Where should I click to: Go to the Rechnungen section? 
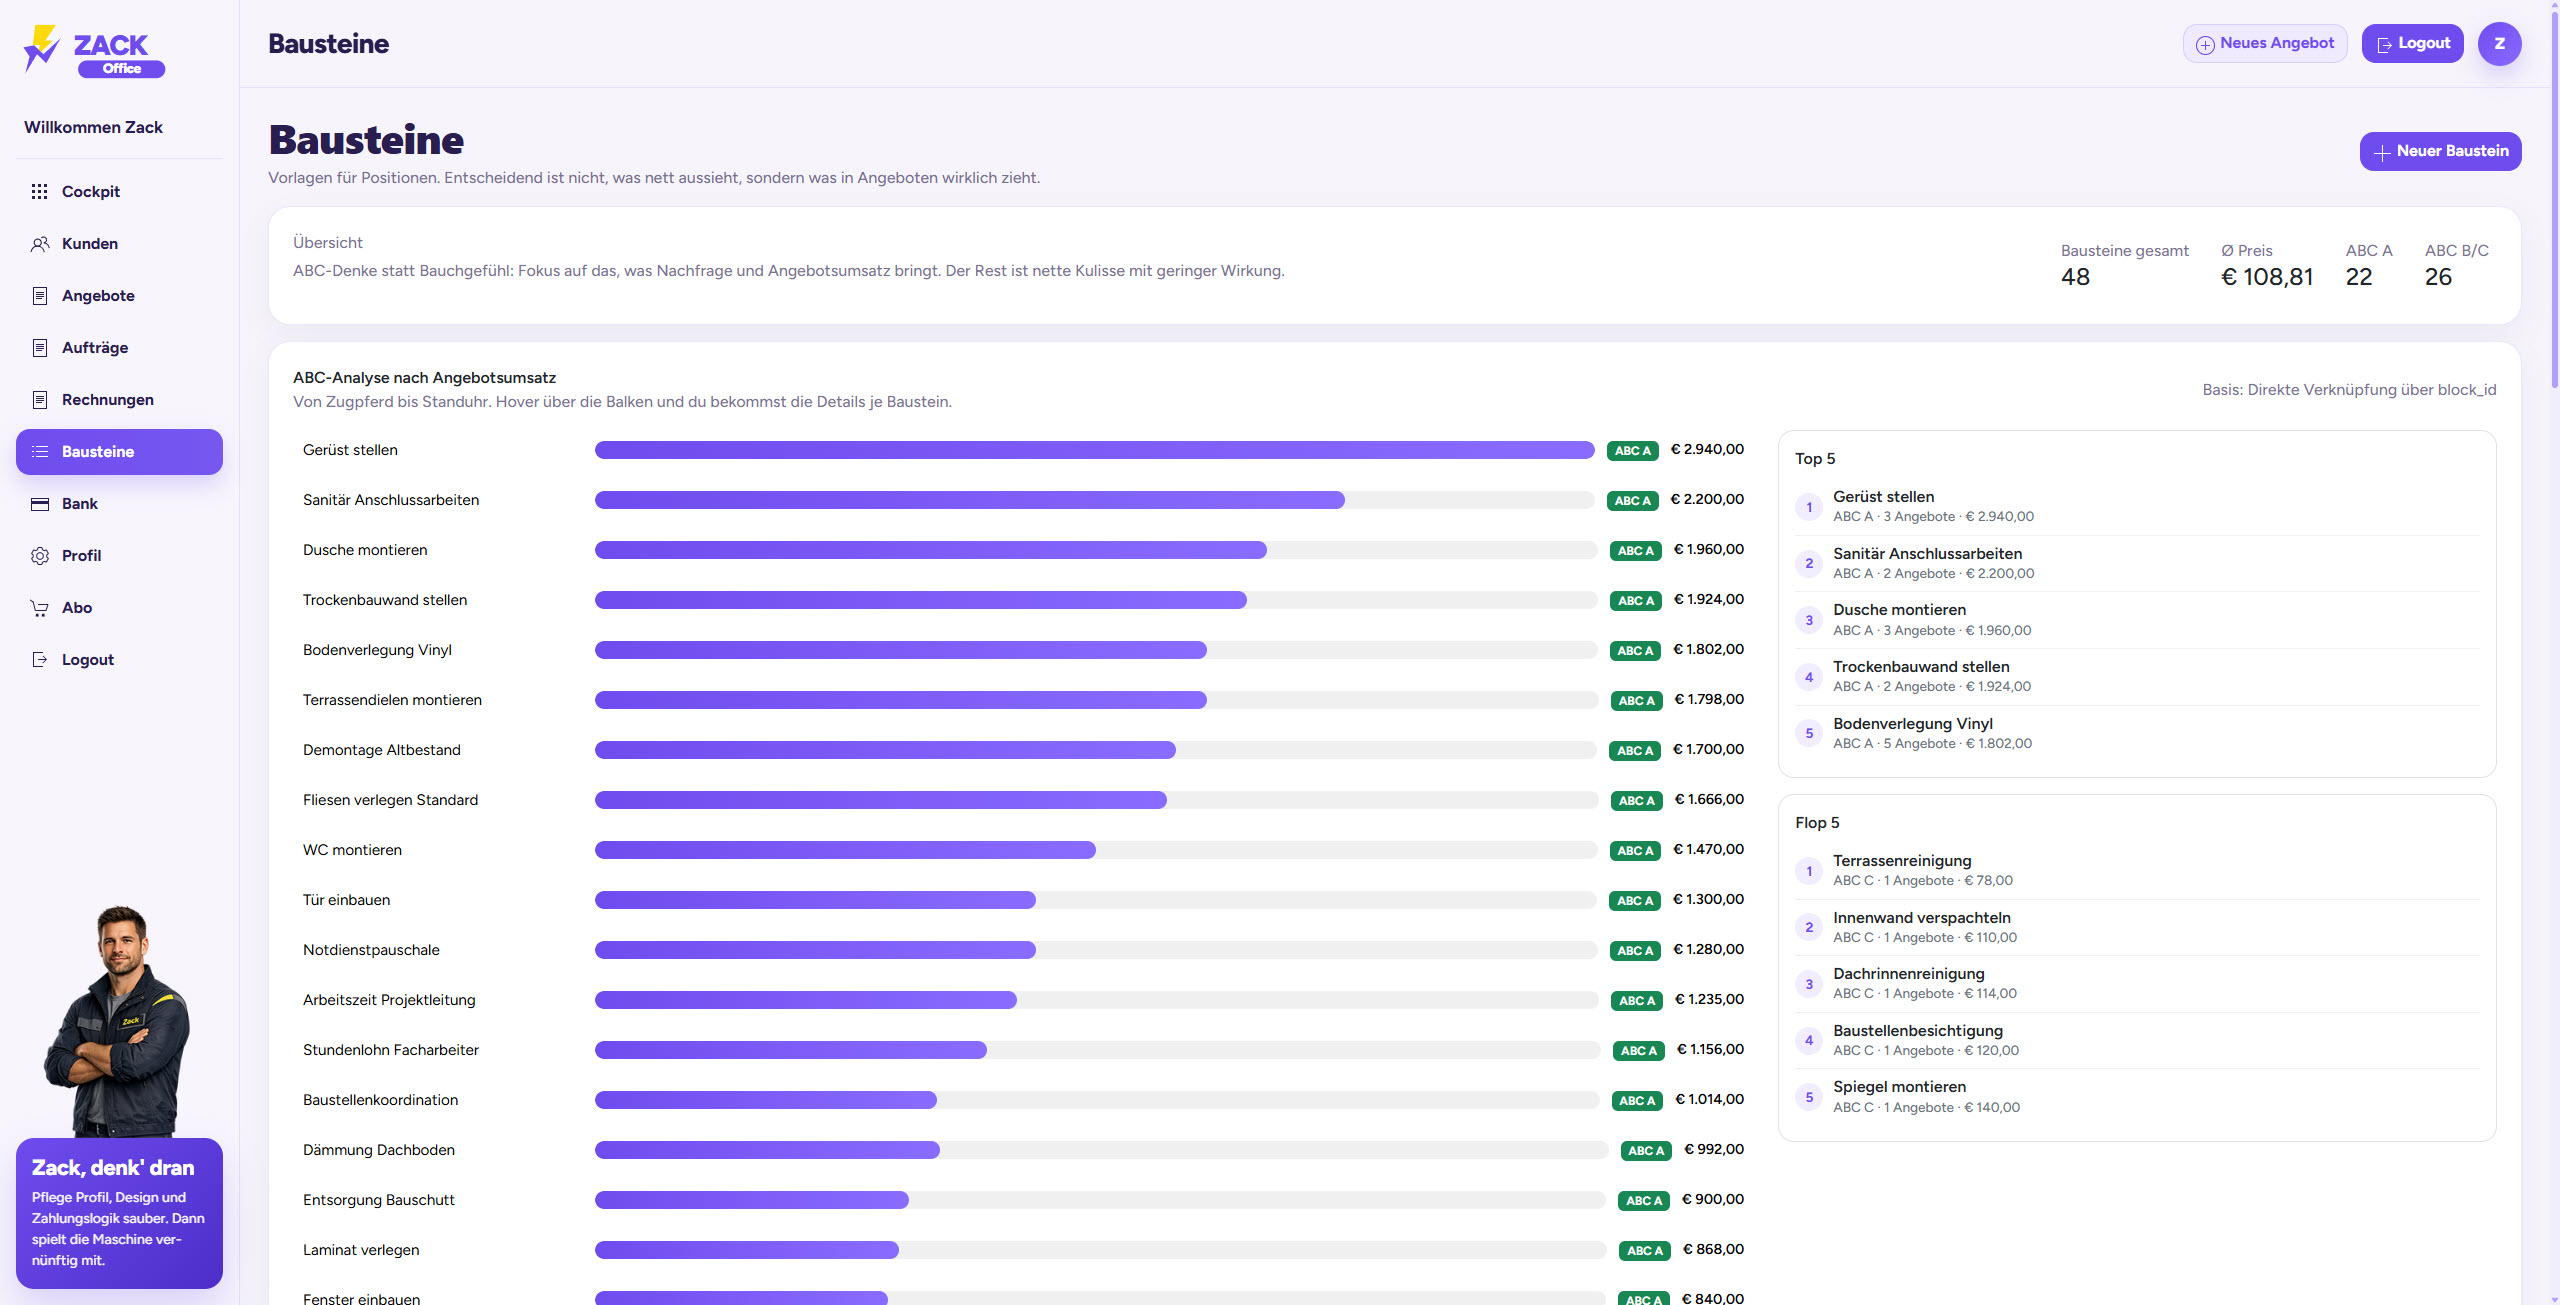tap(107, 400)
